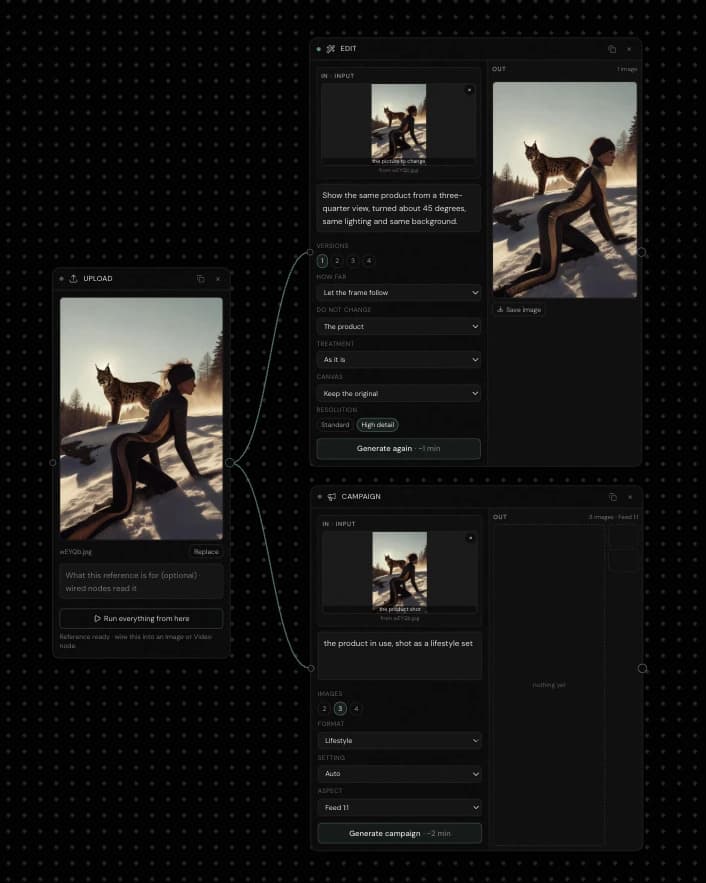Image resolution: width=706 pixels, height=883 pixels.
Task: Close the EDIT node
Action: pyautogui.click(x=629, y=49)
